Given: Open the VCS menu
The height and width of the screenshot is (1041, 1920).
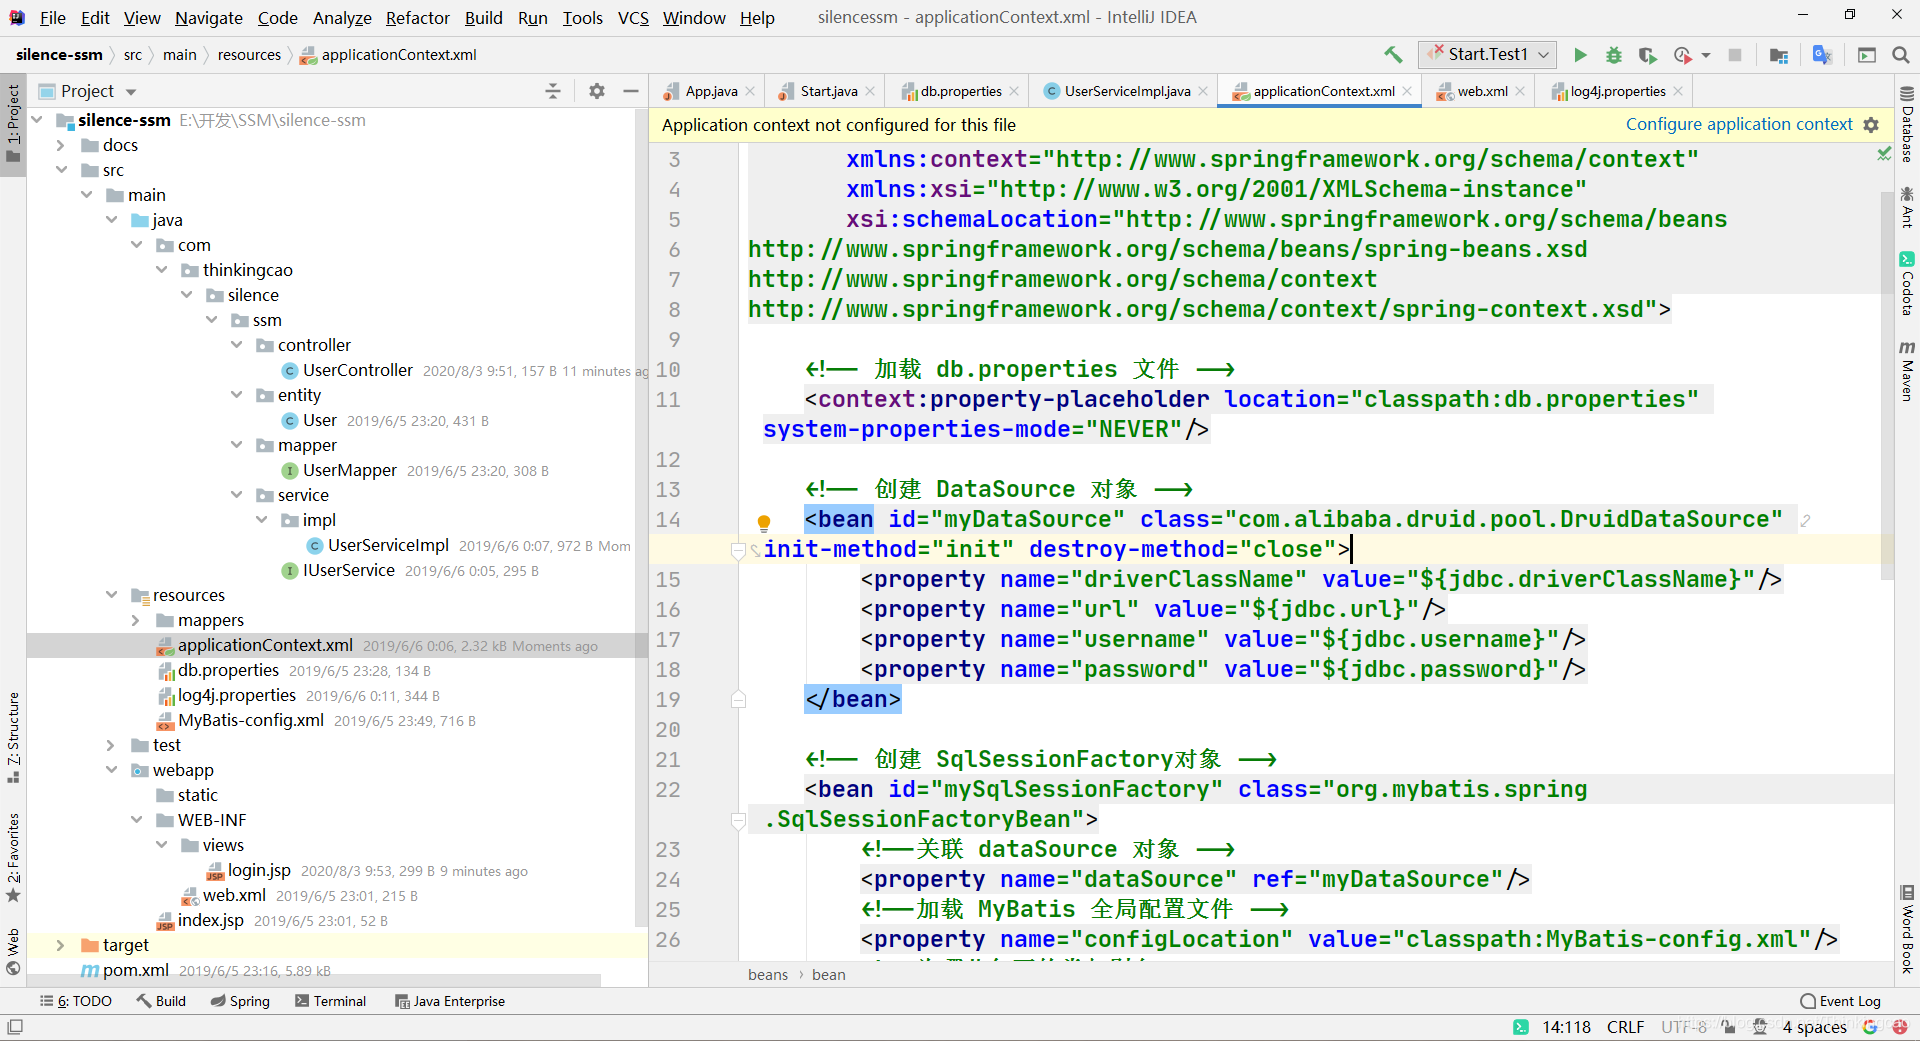Looking at the screenshot, I should pos(633,18).
